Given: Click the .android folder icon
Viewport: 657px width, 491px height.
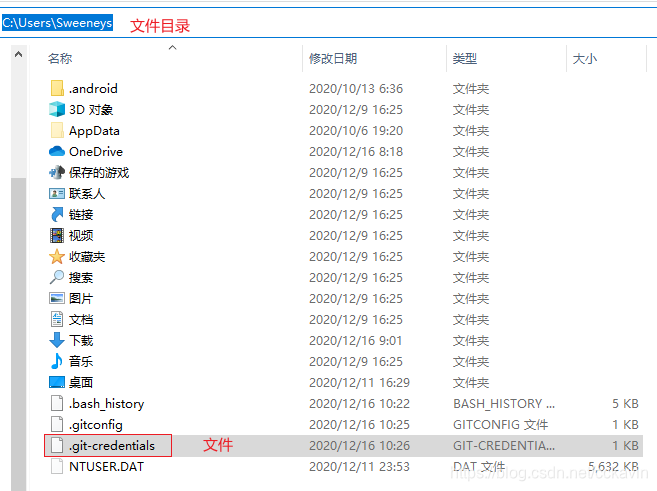Looking at the screenshot, I should (57, 88).
